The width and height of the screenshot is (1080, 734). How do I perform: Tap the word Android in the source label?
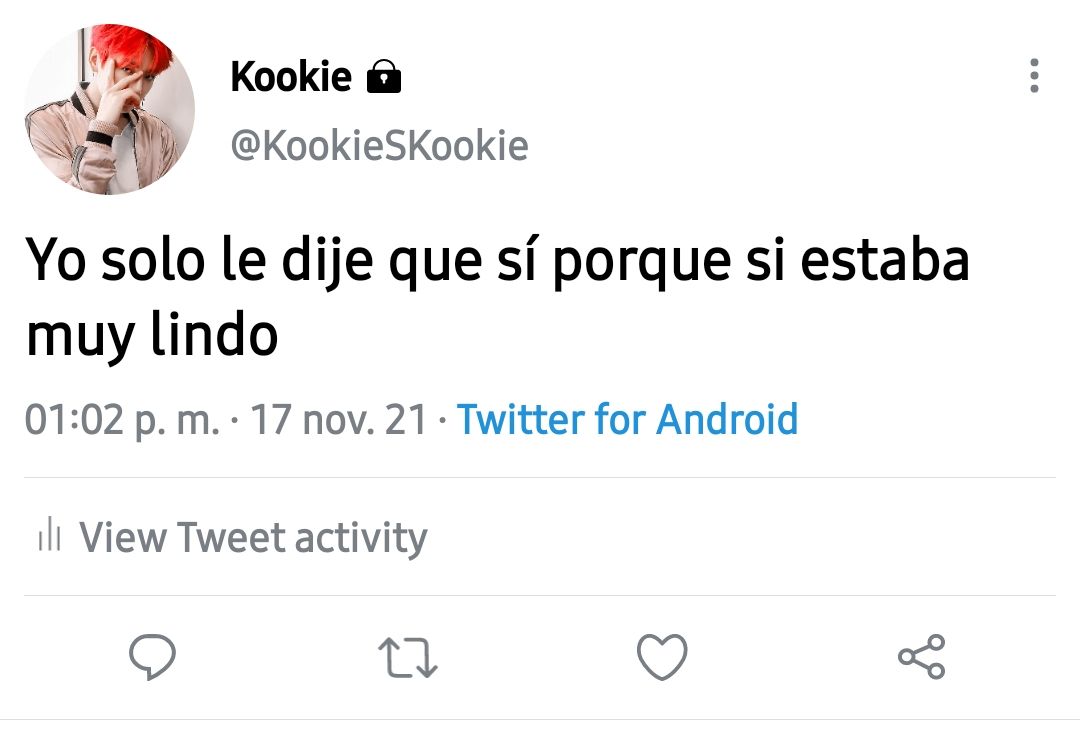click(727, 419)
